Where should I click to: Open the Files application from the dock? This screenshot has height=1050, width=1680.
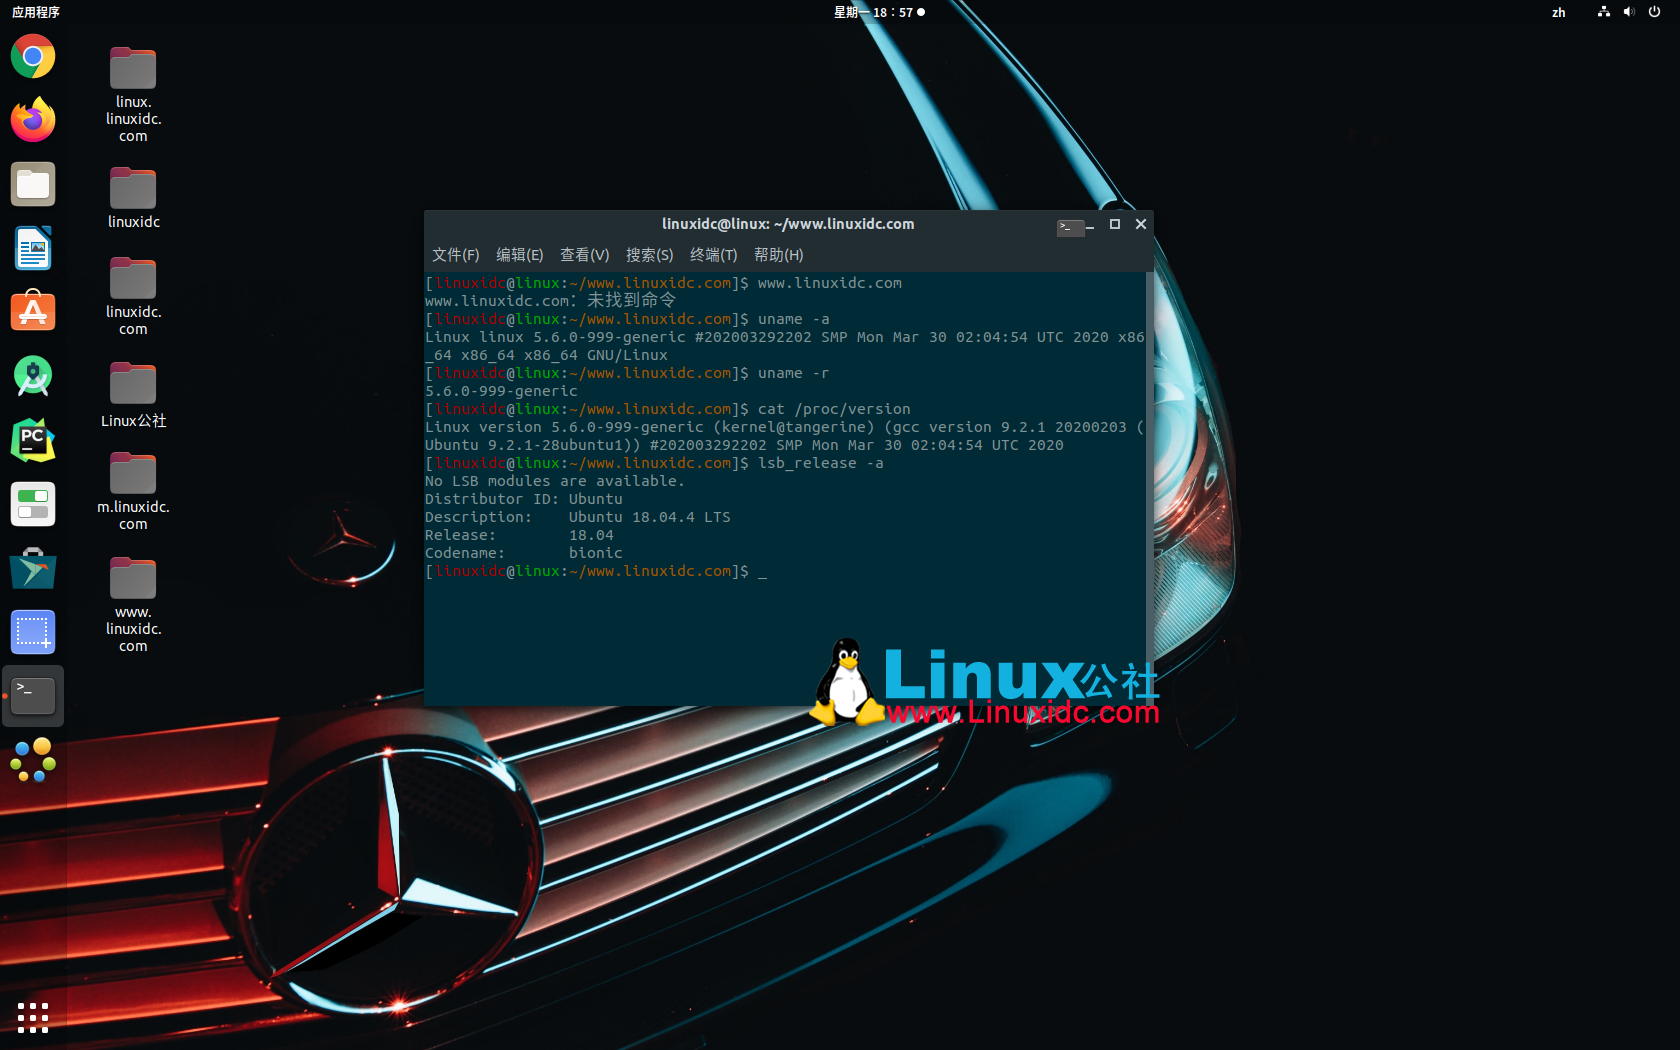click(x=33, y=184)
